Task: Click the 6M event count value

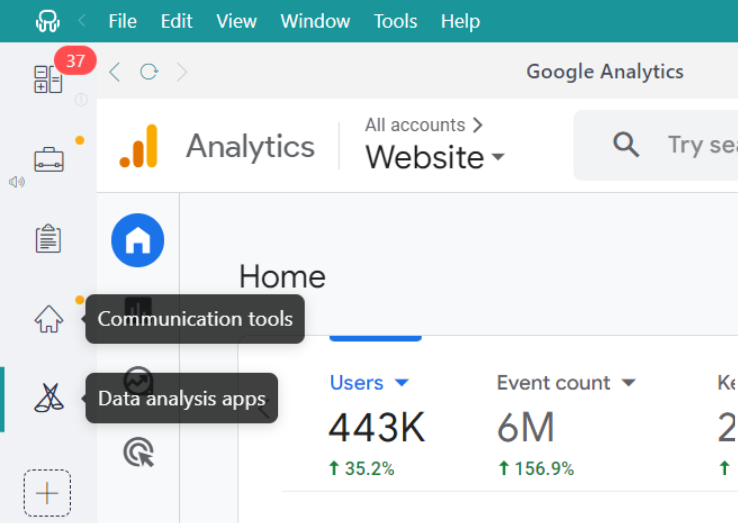Action: pyautogui.click(x=526, y=427)
